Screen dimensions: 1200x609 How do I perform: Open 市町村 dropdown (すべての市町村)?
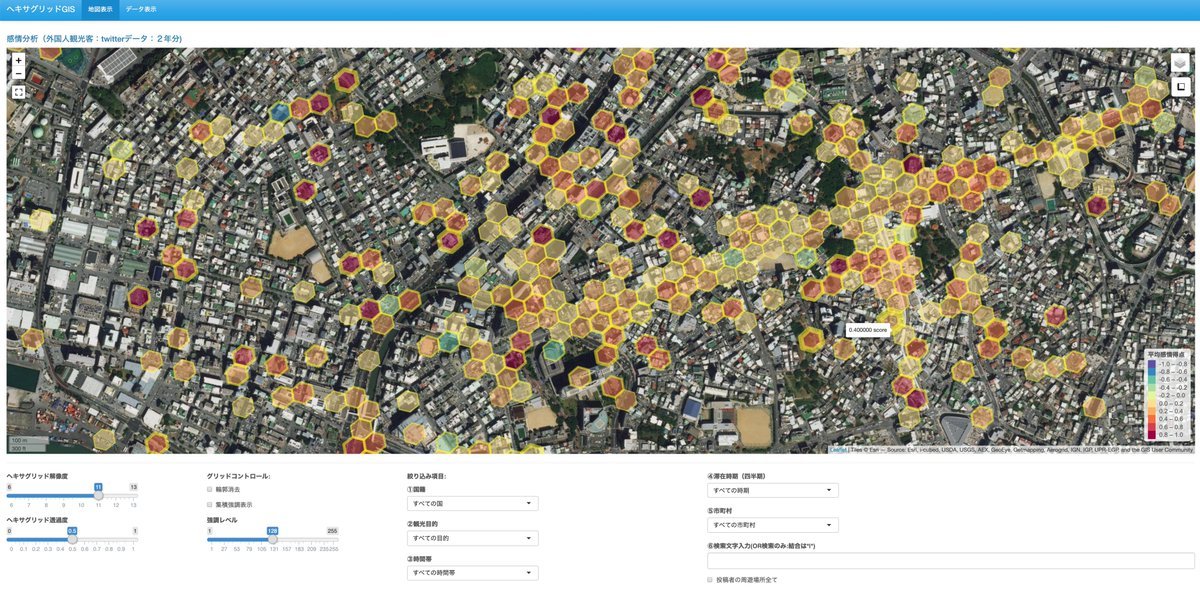click(772, 525)
